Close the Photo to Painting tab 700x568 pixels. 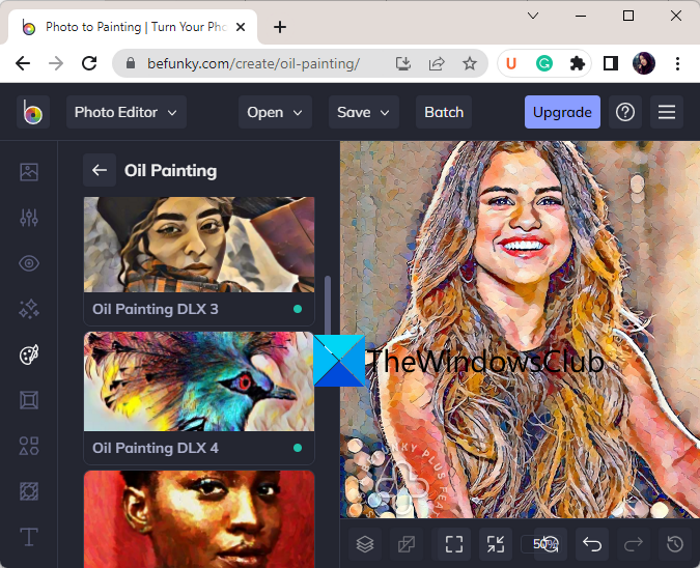point(241,27)
